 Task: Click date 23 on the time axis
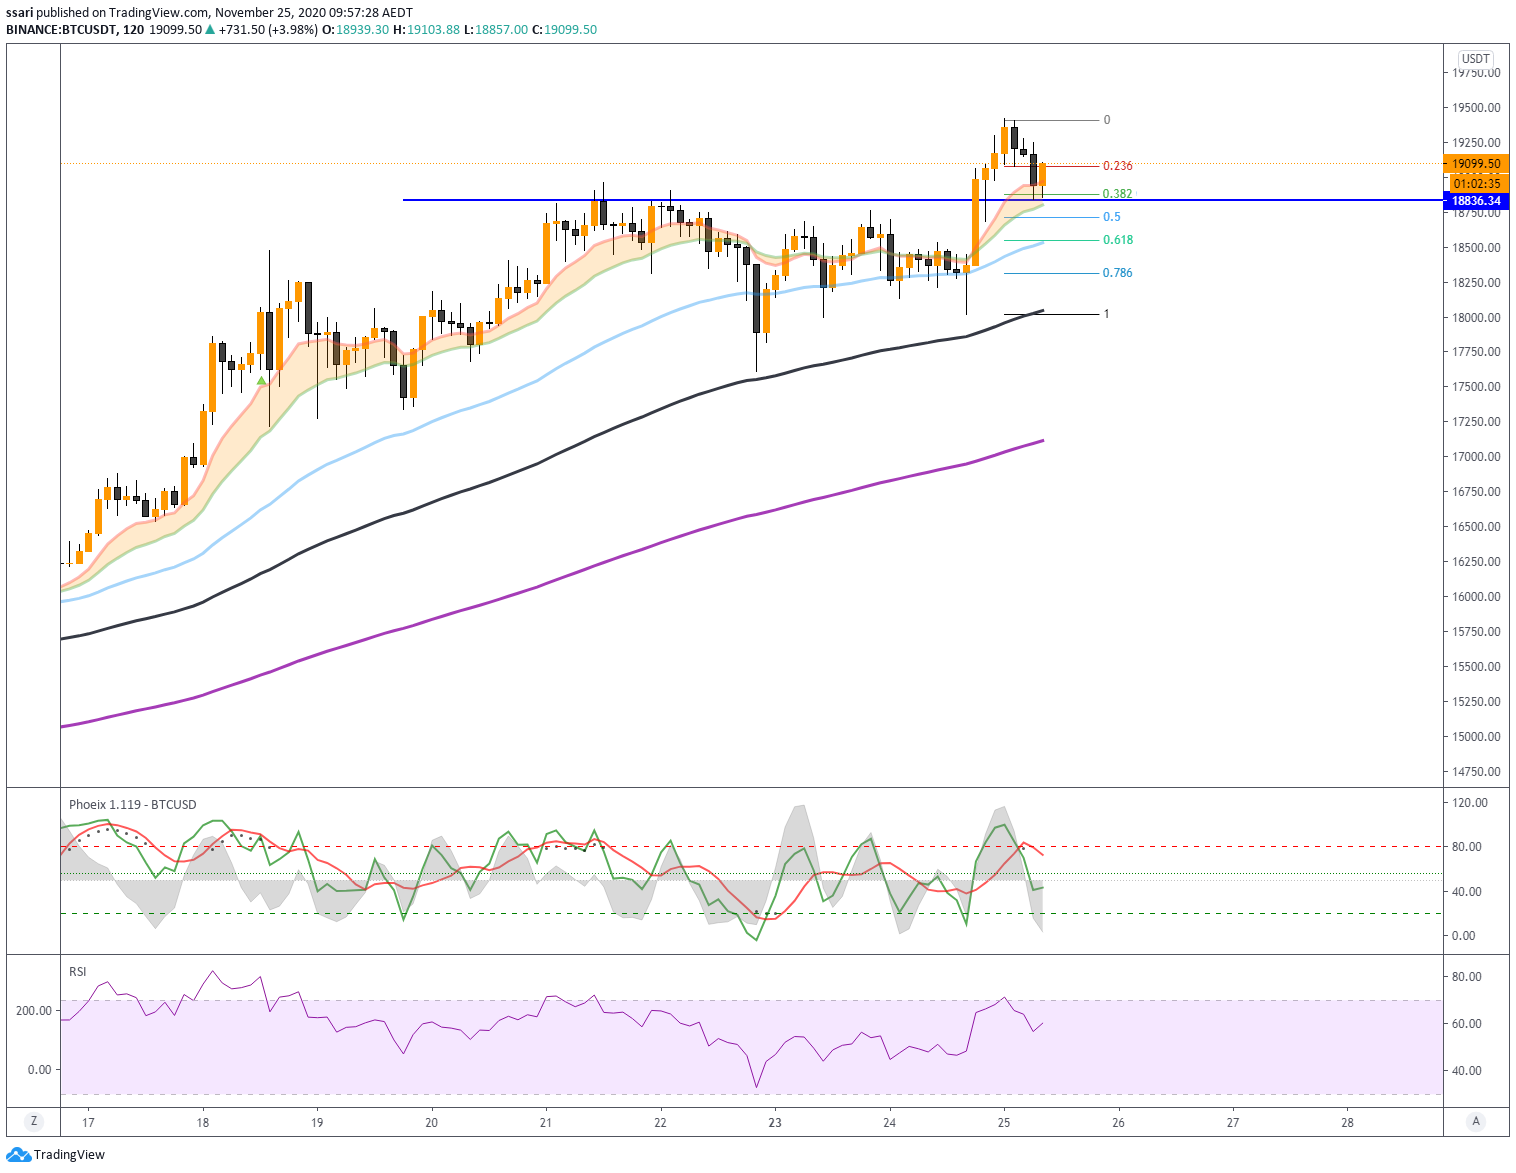775,1122
